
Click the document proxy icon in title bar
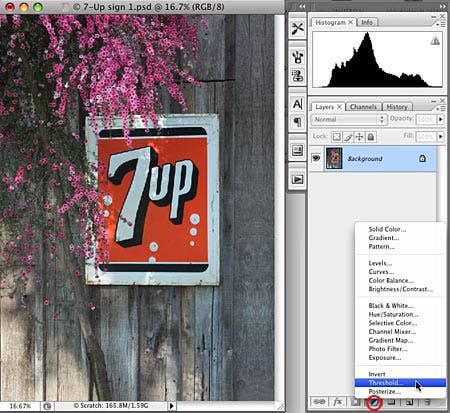coord(65,7)
